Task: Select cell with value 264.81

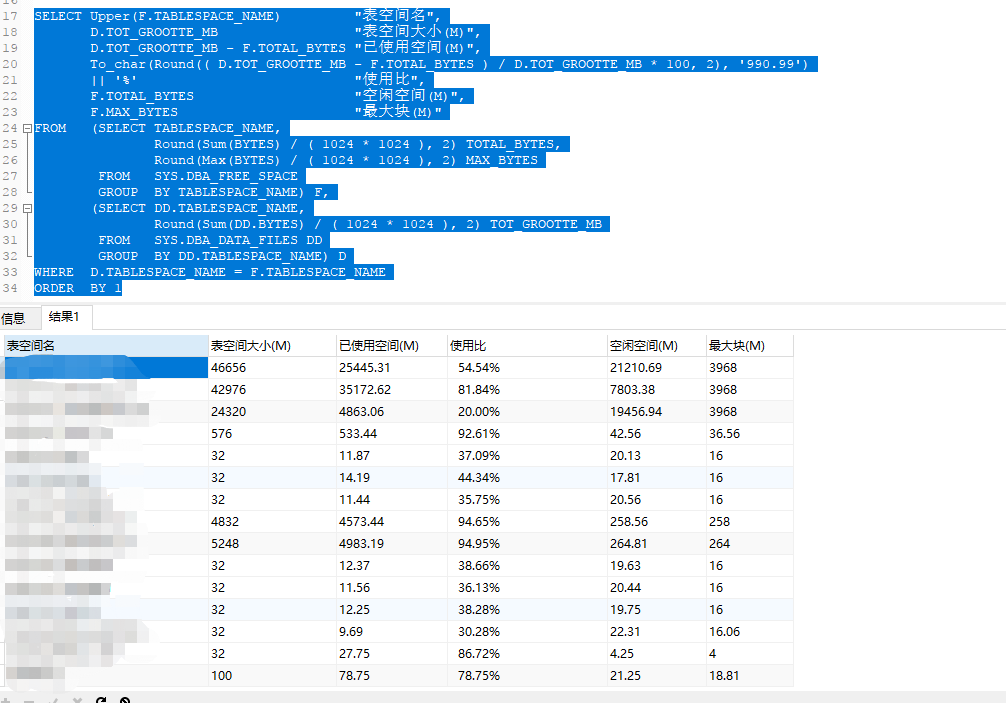Action: click(656, 543)
